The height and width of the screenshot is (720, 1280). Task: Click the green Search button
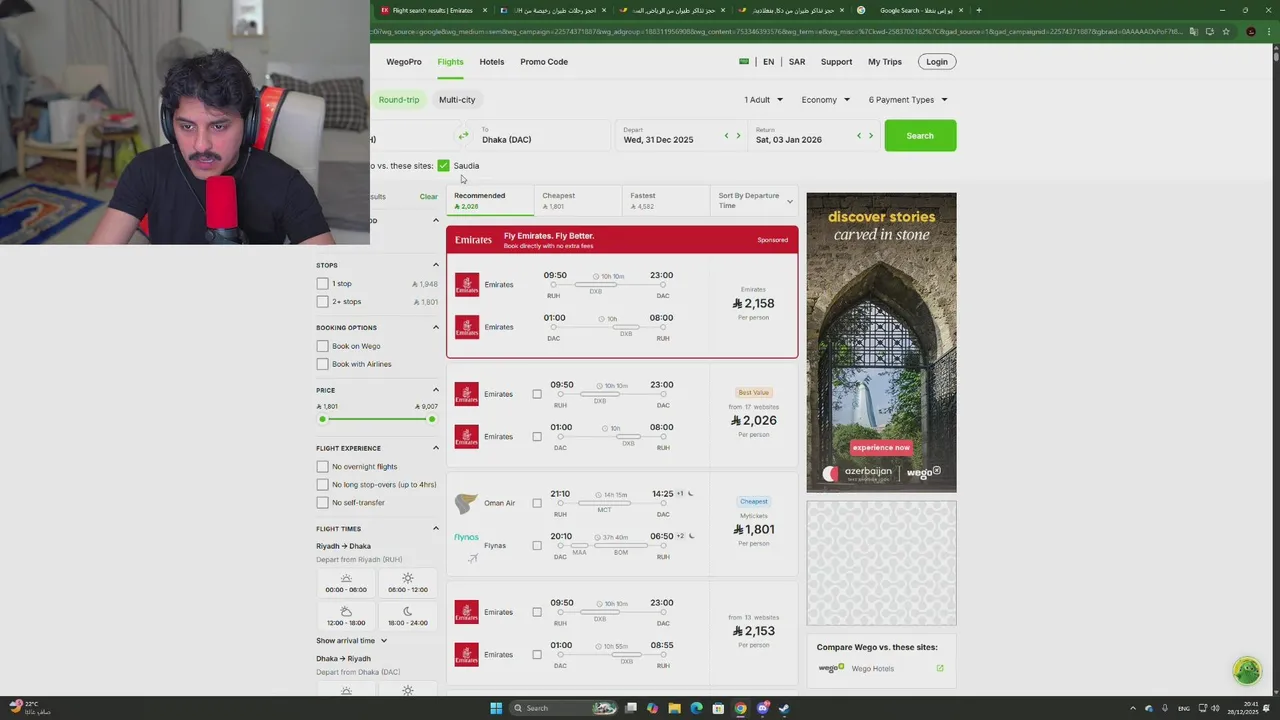click(920, 135)
